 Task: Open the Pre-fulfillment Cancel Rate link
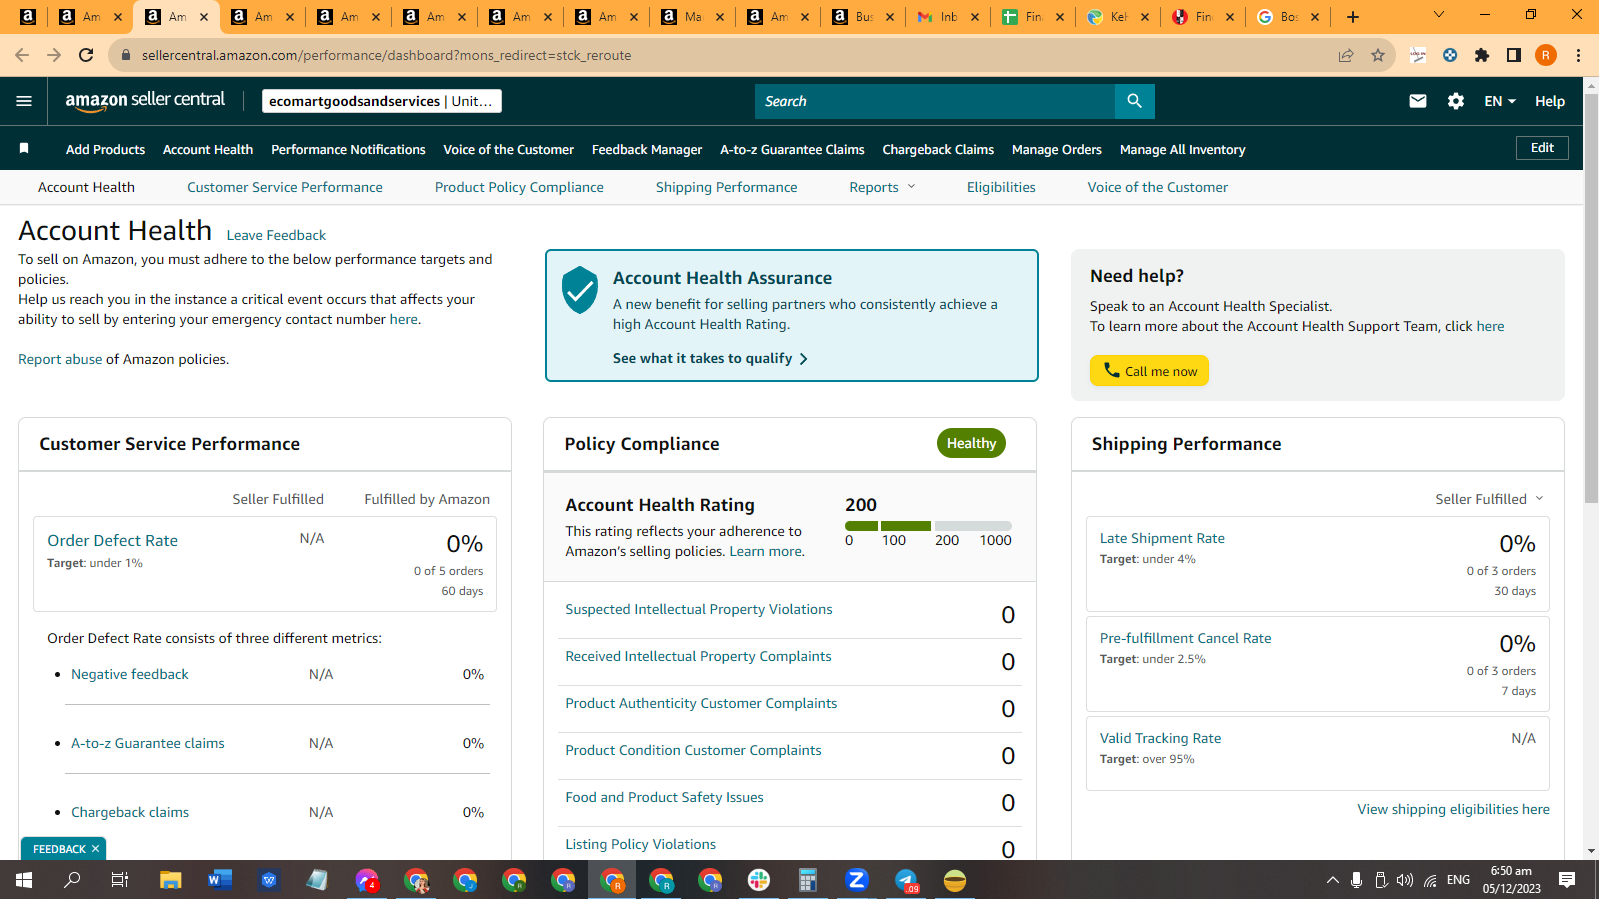(1185, 638)
